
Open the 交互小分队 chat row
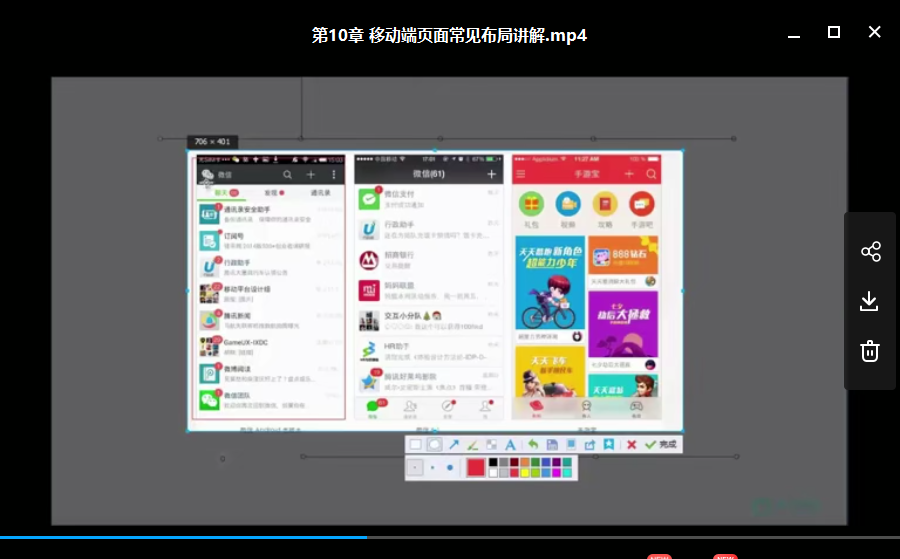point(429,321)
